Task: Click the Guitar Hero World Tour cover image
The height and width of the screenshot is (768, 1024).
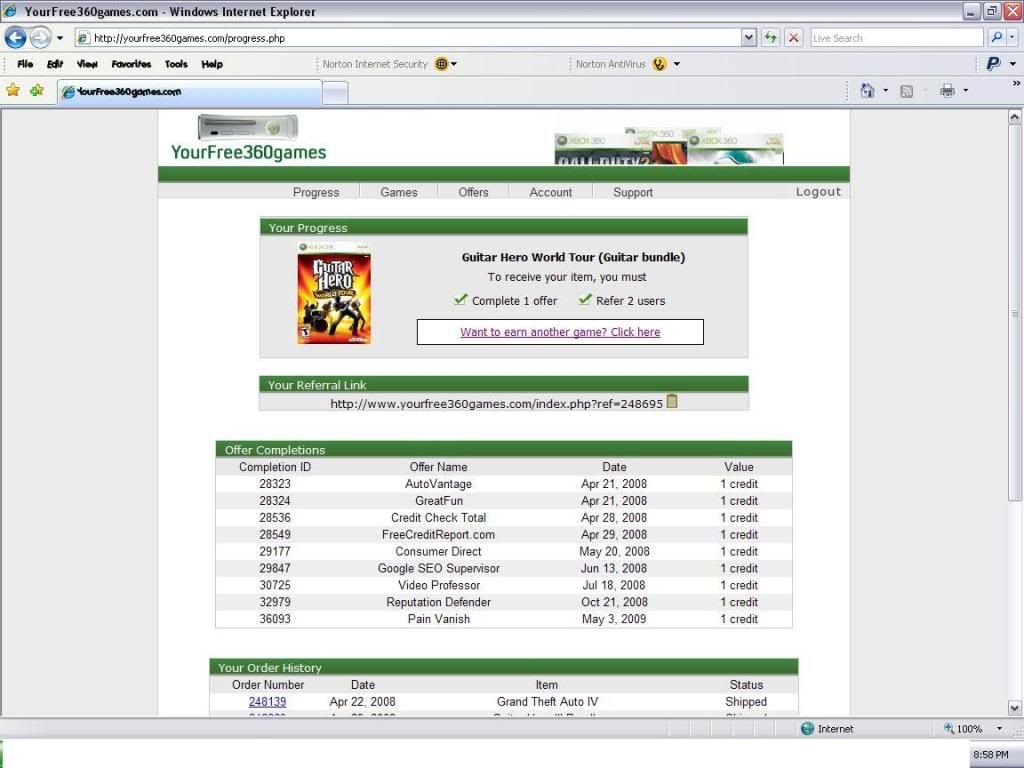Action: [x=334, y=293]
